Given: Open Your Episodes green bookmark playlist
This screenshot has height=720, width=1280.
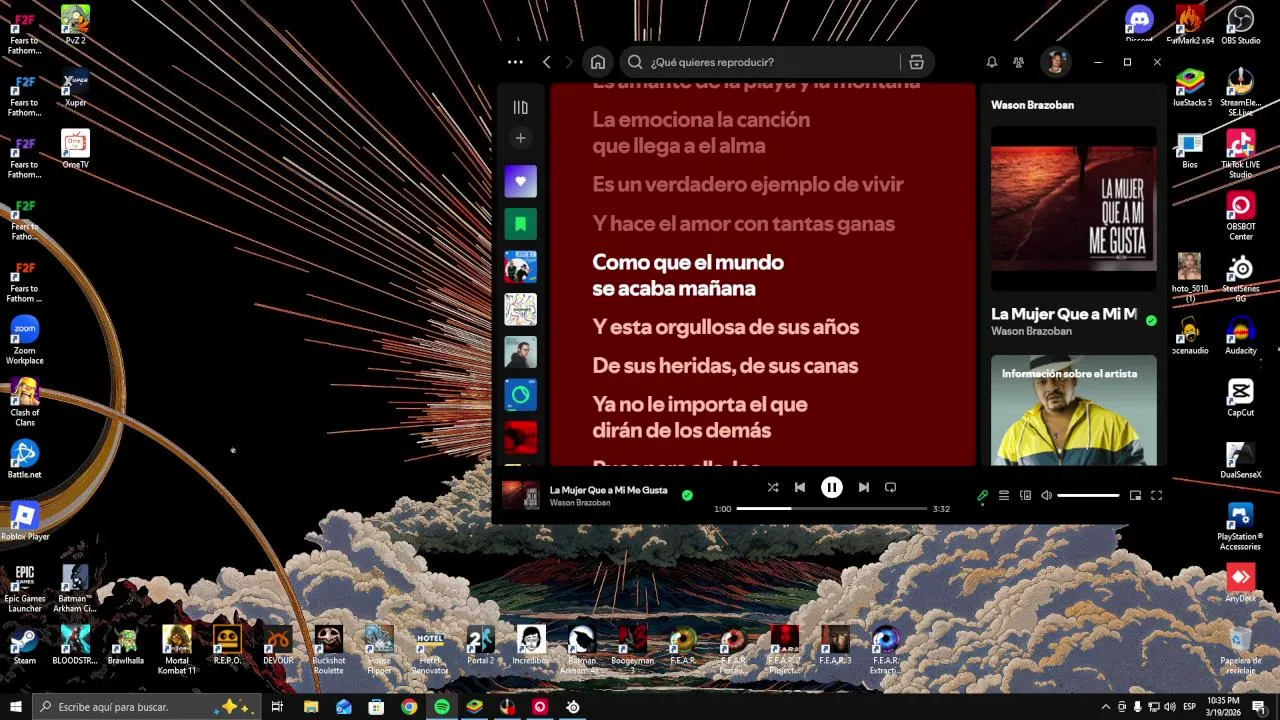Looking at the screenshot, I should (520, 224).
